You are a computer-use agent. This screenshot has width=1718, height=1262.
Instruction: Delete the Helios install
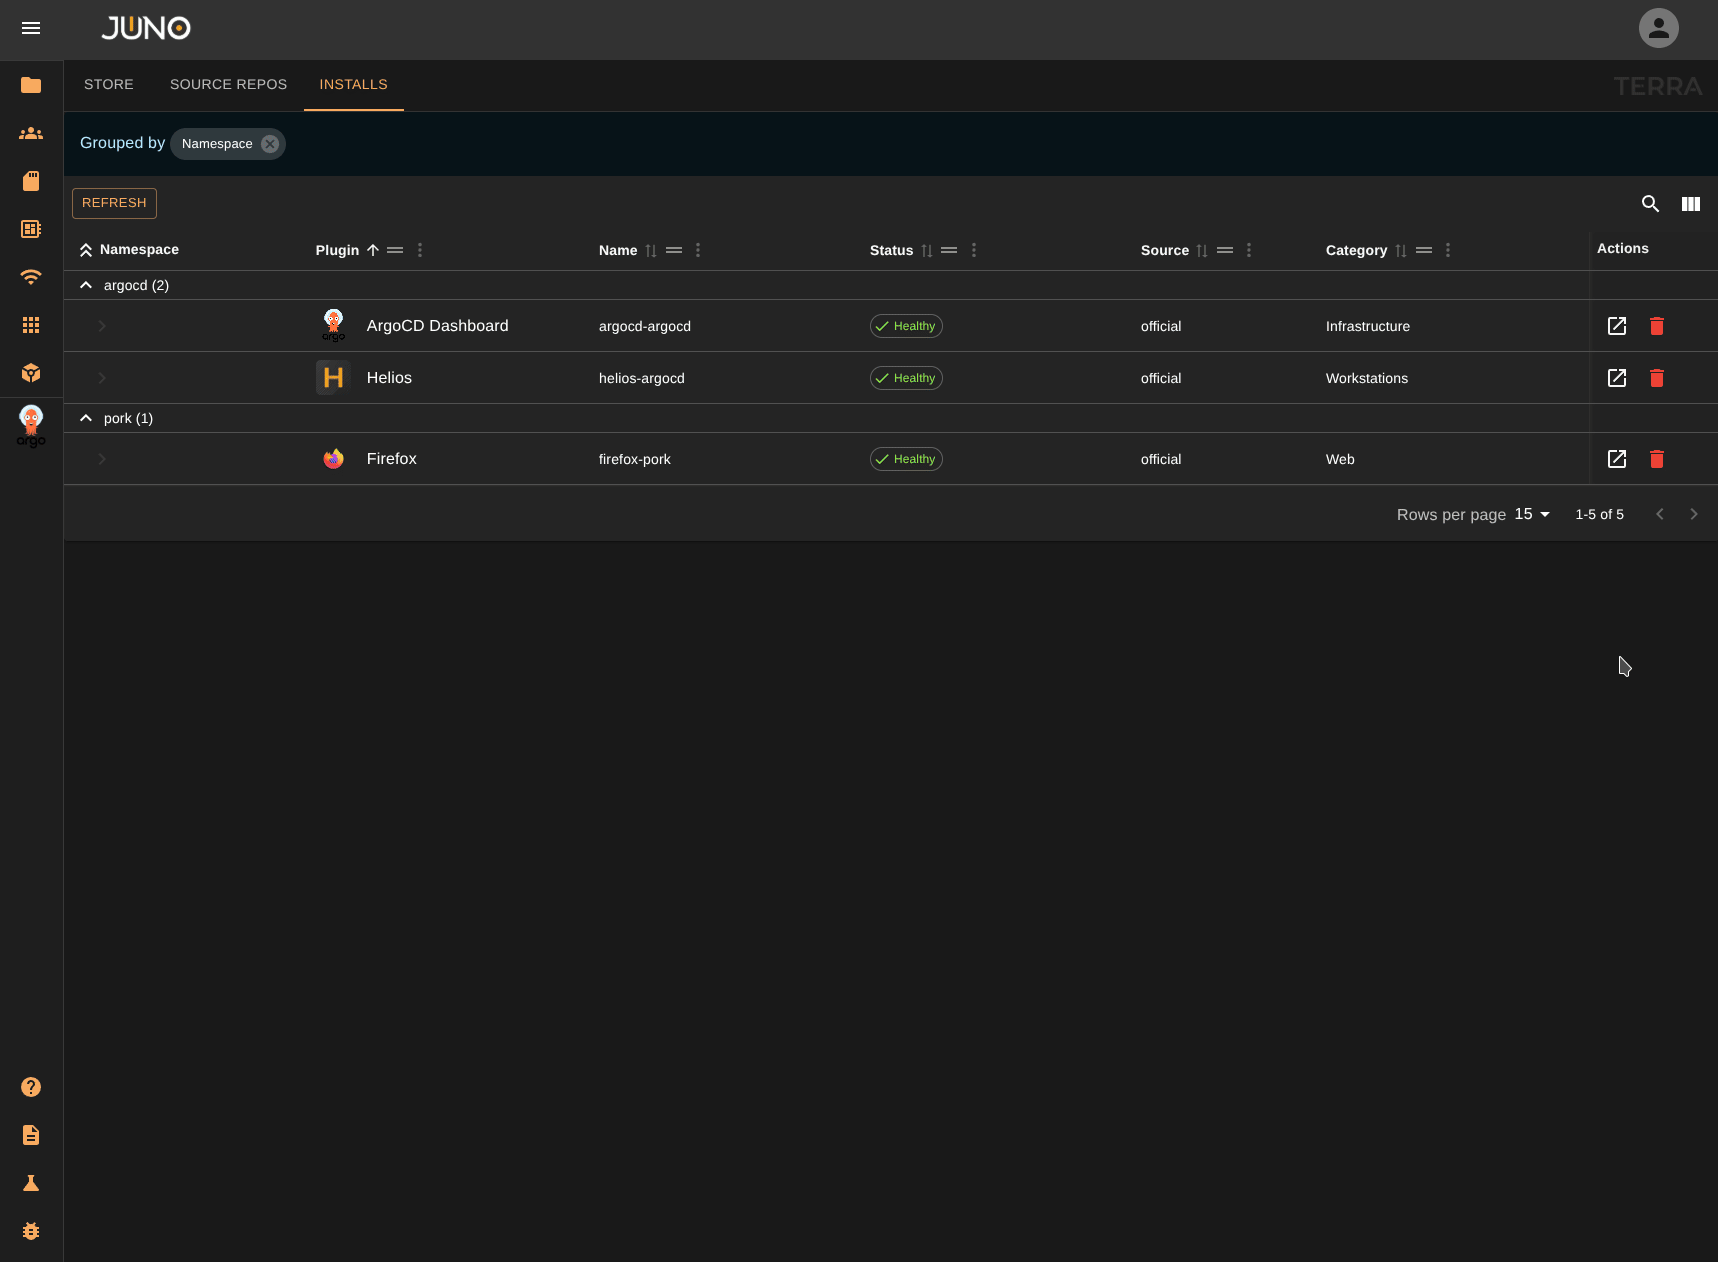[1656, 378]
